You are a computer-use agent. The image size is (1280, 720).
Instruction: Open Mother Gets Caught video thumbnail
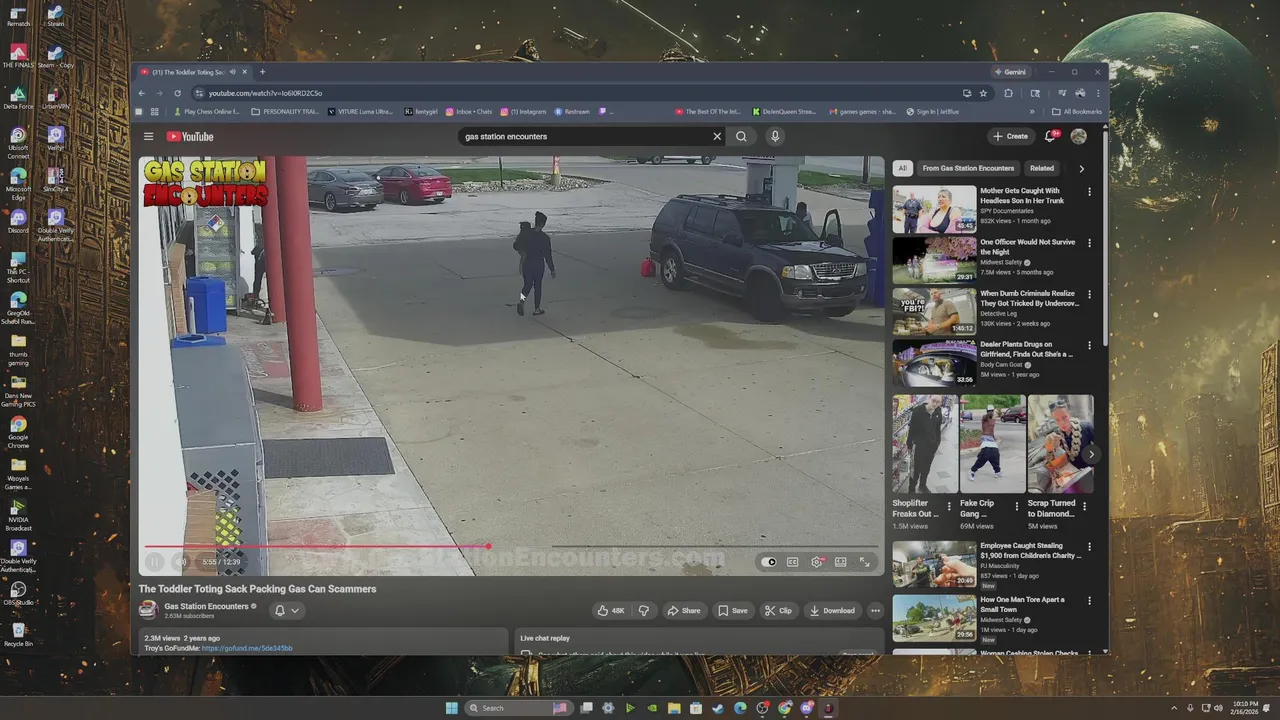pos(934,209)
